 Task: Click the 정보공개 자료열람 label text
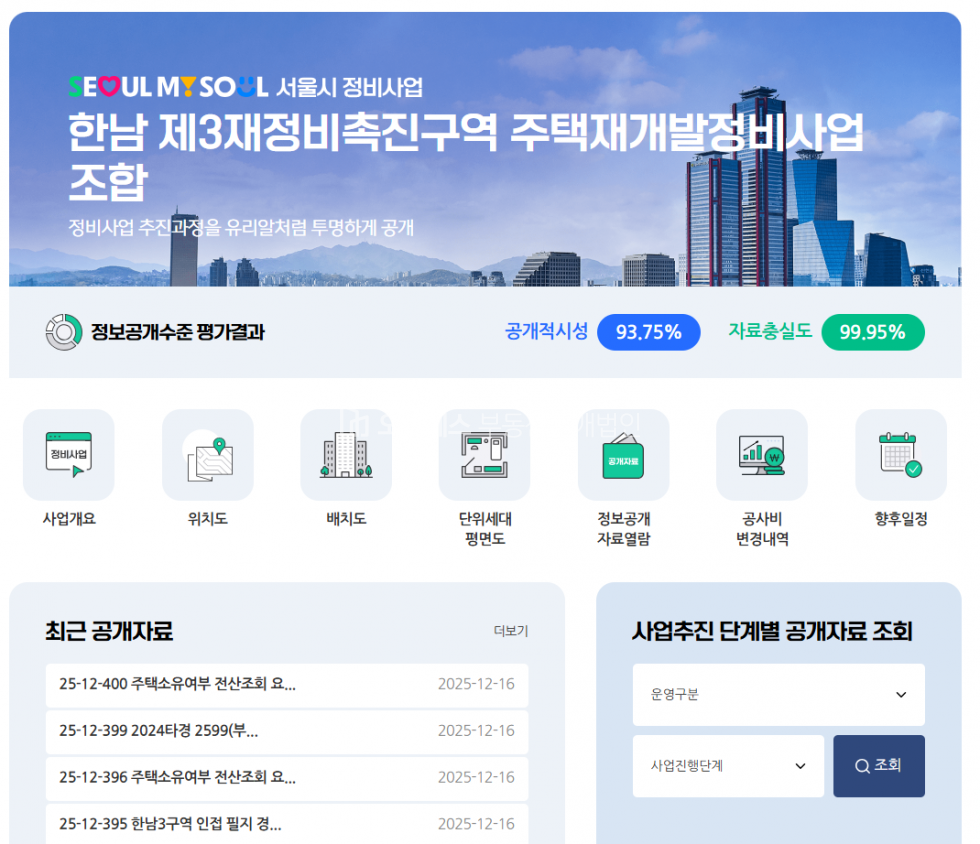[623, 529]
